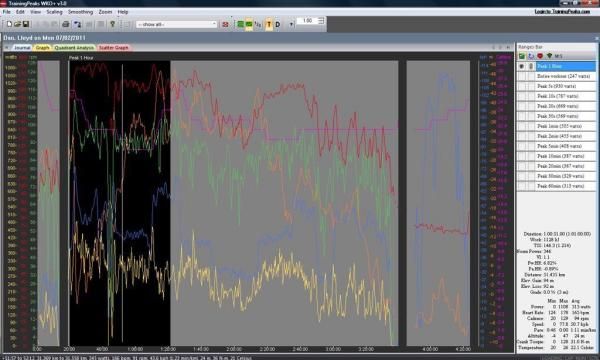Toggle the D toolbar button

[x=277, y=24]
